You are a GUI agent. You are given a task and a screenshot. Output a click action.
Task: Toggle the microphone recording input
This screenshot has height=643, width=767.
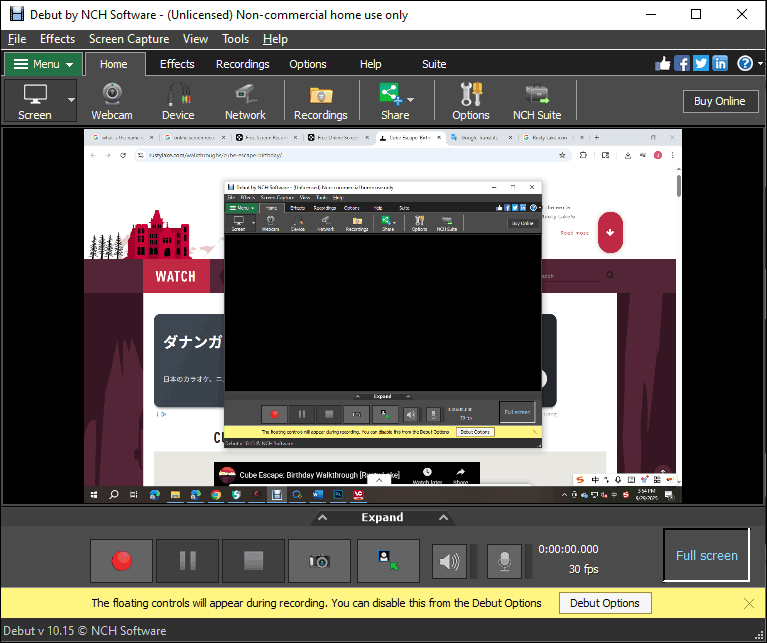[504, 562]
